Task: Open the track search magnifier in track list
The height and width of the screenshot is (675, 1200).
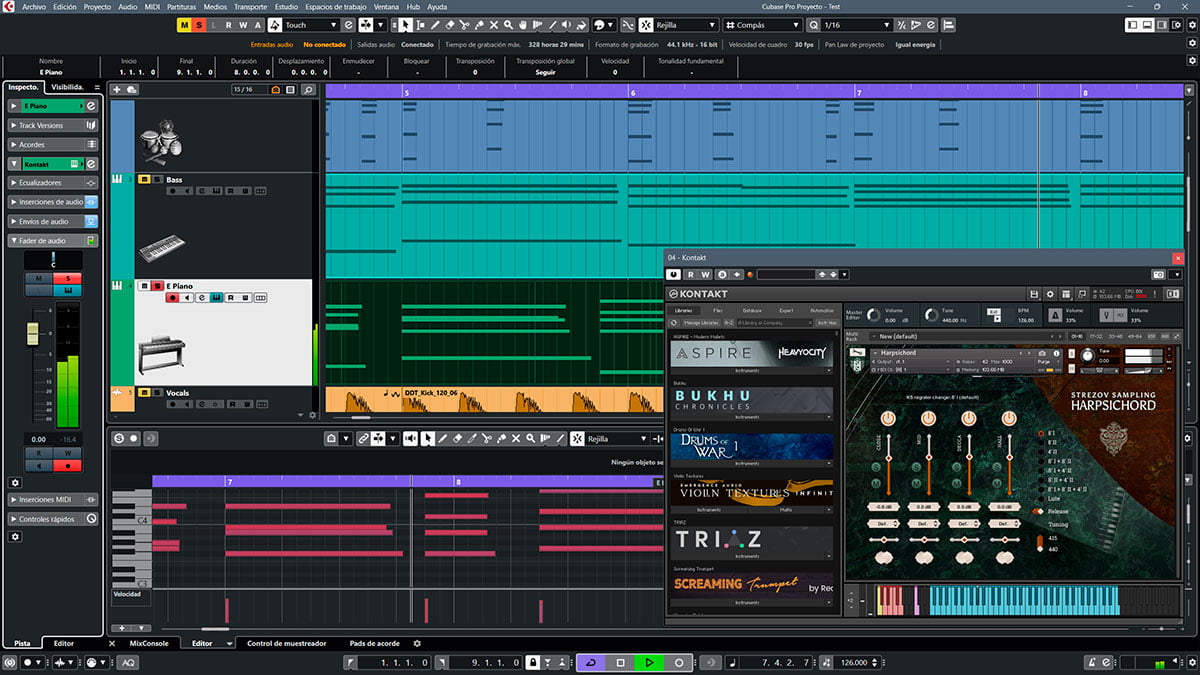Action: click(x=308, y=89)
